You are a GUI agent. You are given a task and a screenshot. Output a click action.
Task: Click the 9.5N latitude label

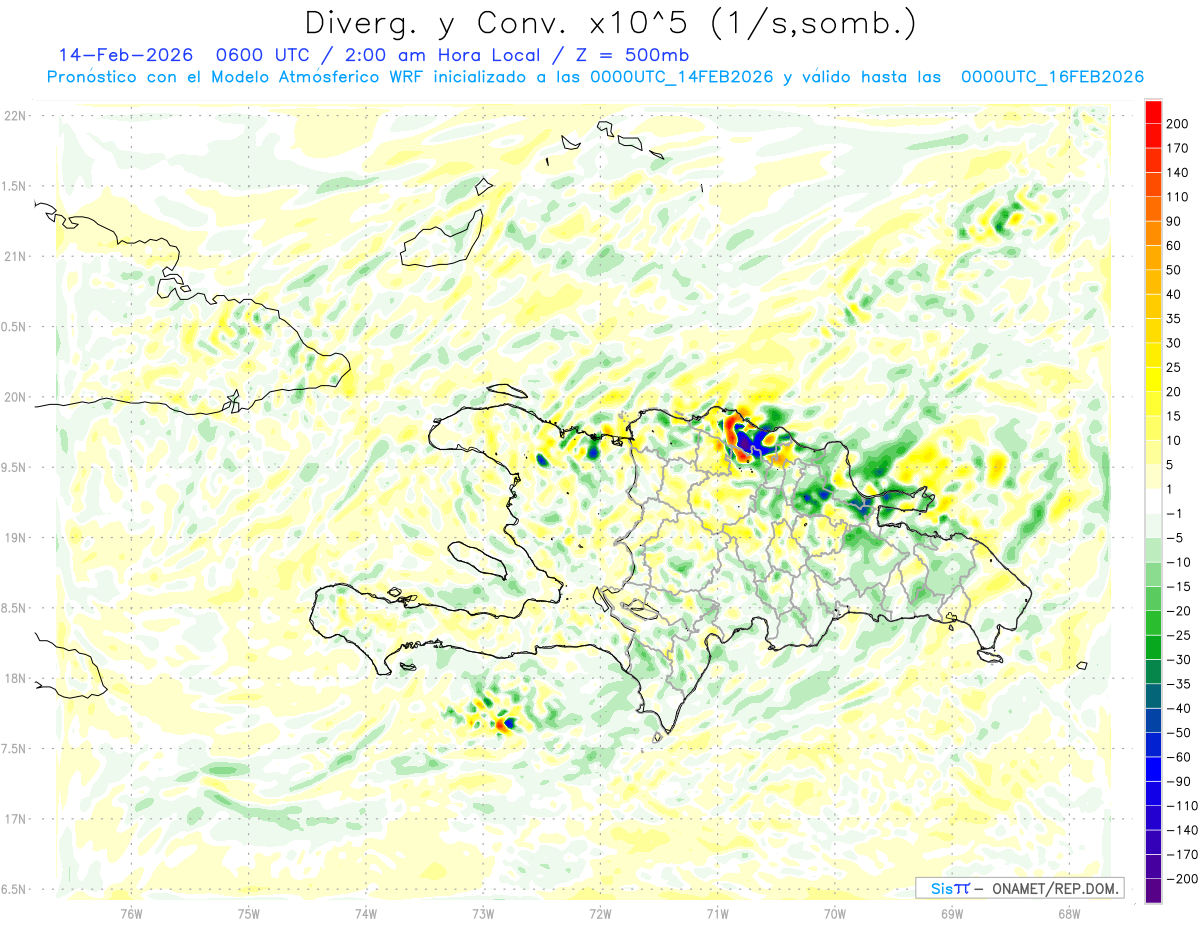(15, 468)
